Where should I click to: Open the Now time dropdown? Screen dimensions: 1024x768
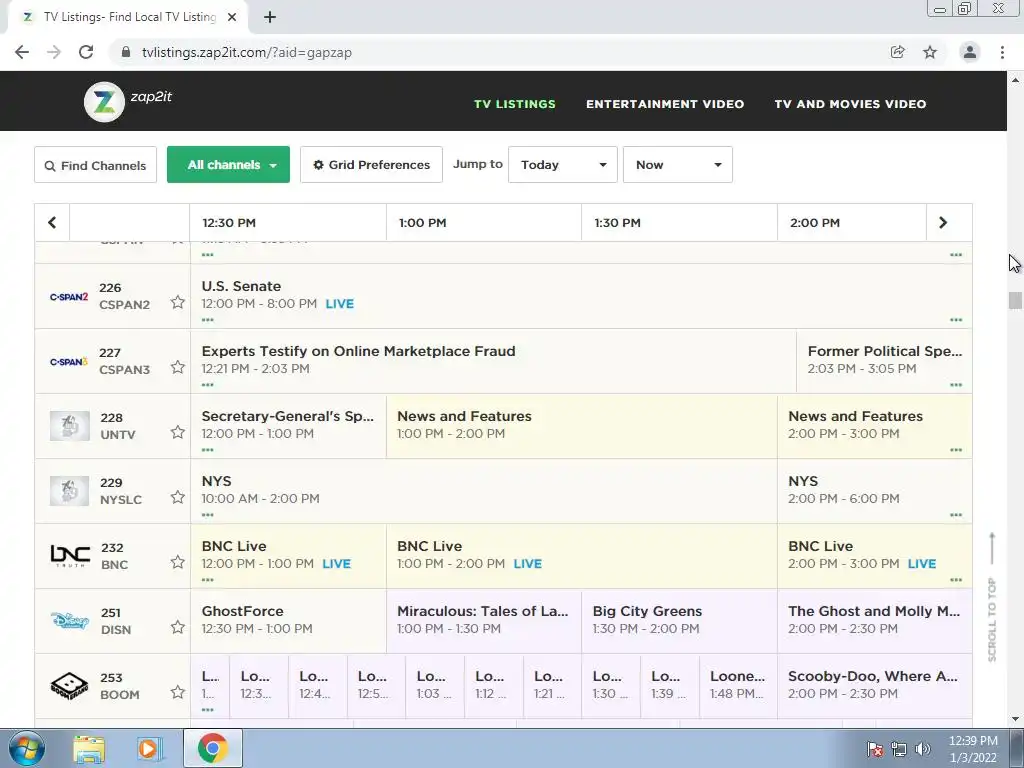[x=678, y=165]
